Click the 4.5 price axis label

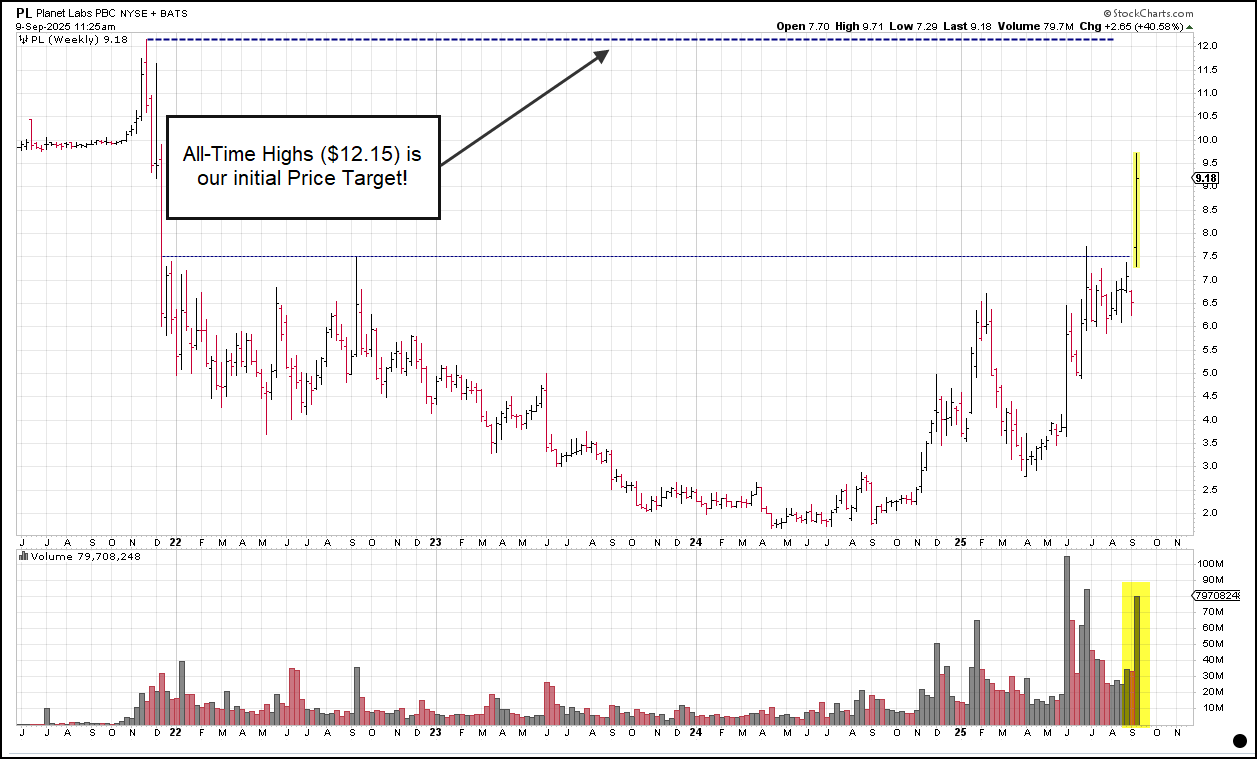coord(1208,396)
